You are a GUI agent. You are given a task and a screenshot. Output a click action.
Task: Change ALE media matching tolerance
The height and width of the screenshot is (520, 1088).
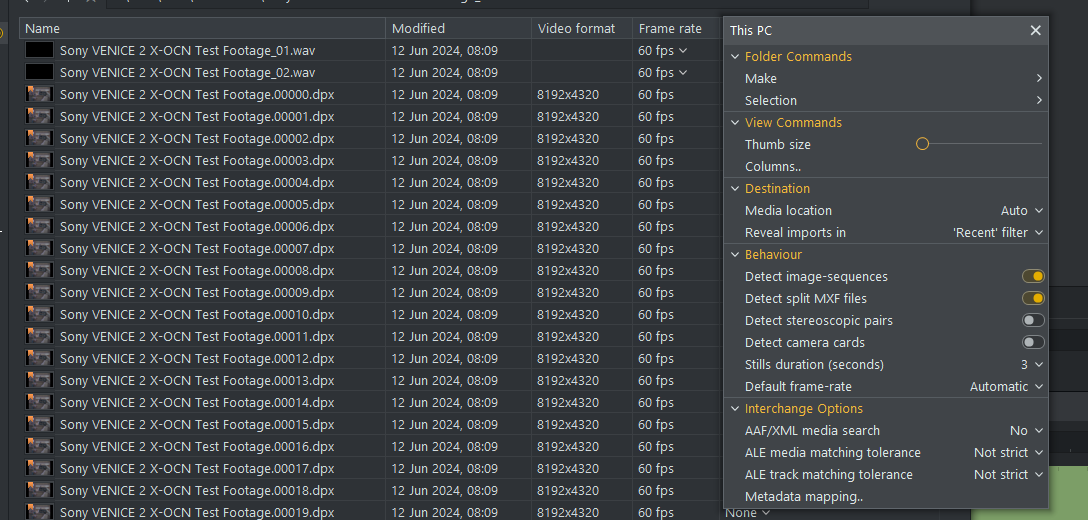pos(1008,453)
